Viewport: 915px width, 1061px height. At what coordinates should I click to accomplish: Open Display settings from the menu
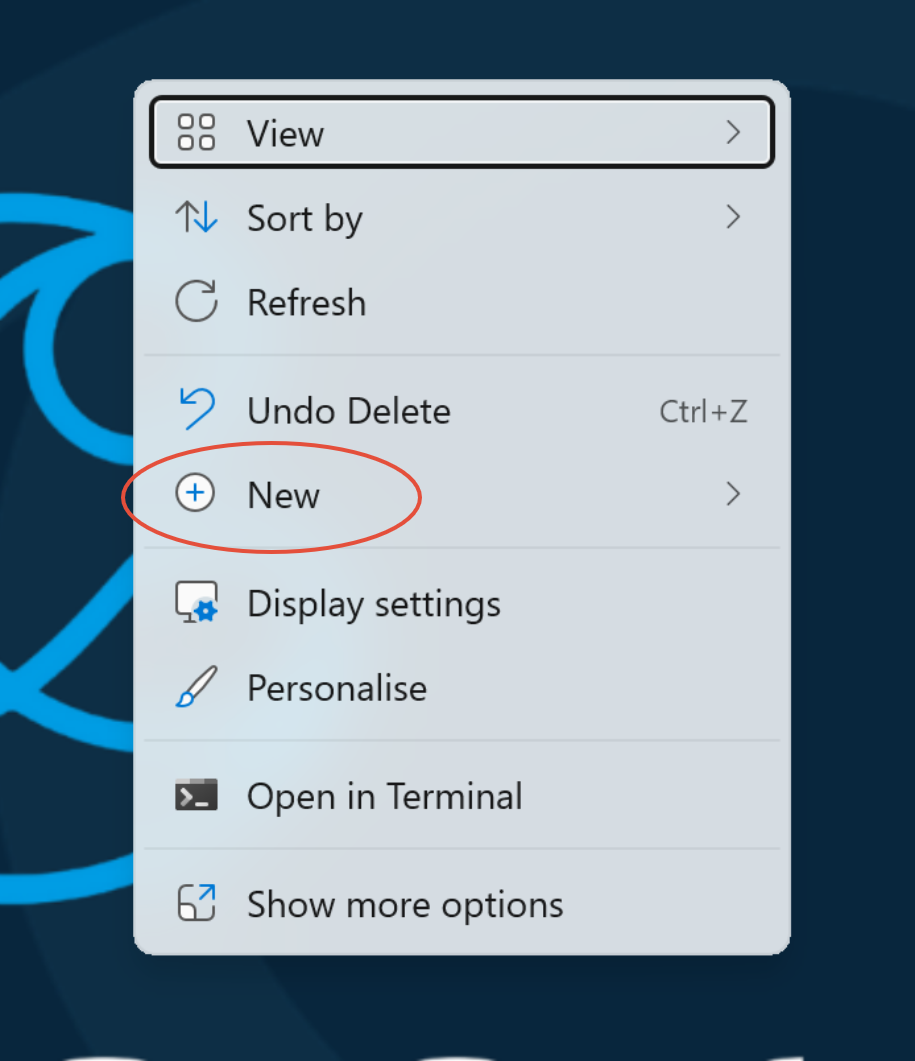coord(462,603)
